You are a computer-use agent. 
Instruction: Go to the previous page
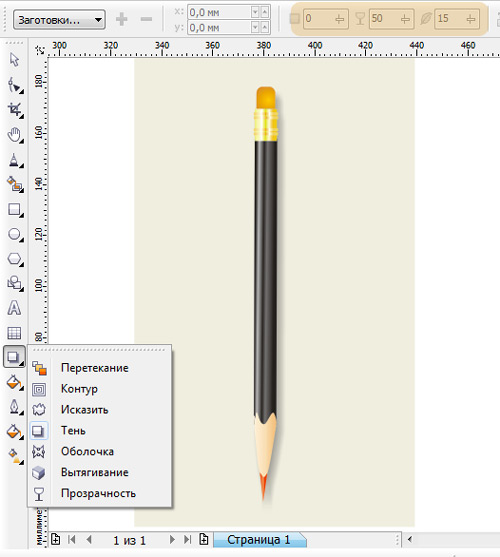point(89,540)
